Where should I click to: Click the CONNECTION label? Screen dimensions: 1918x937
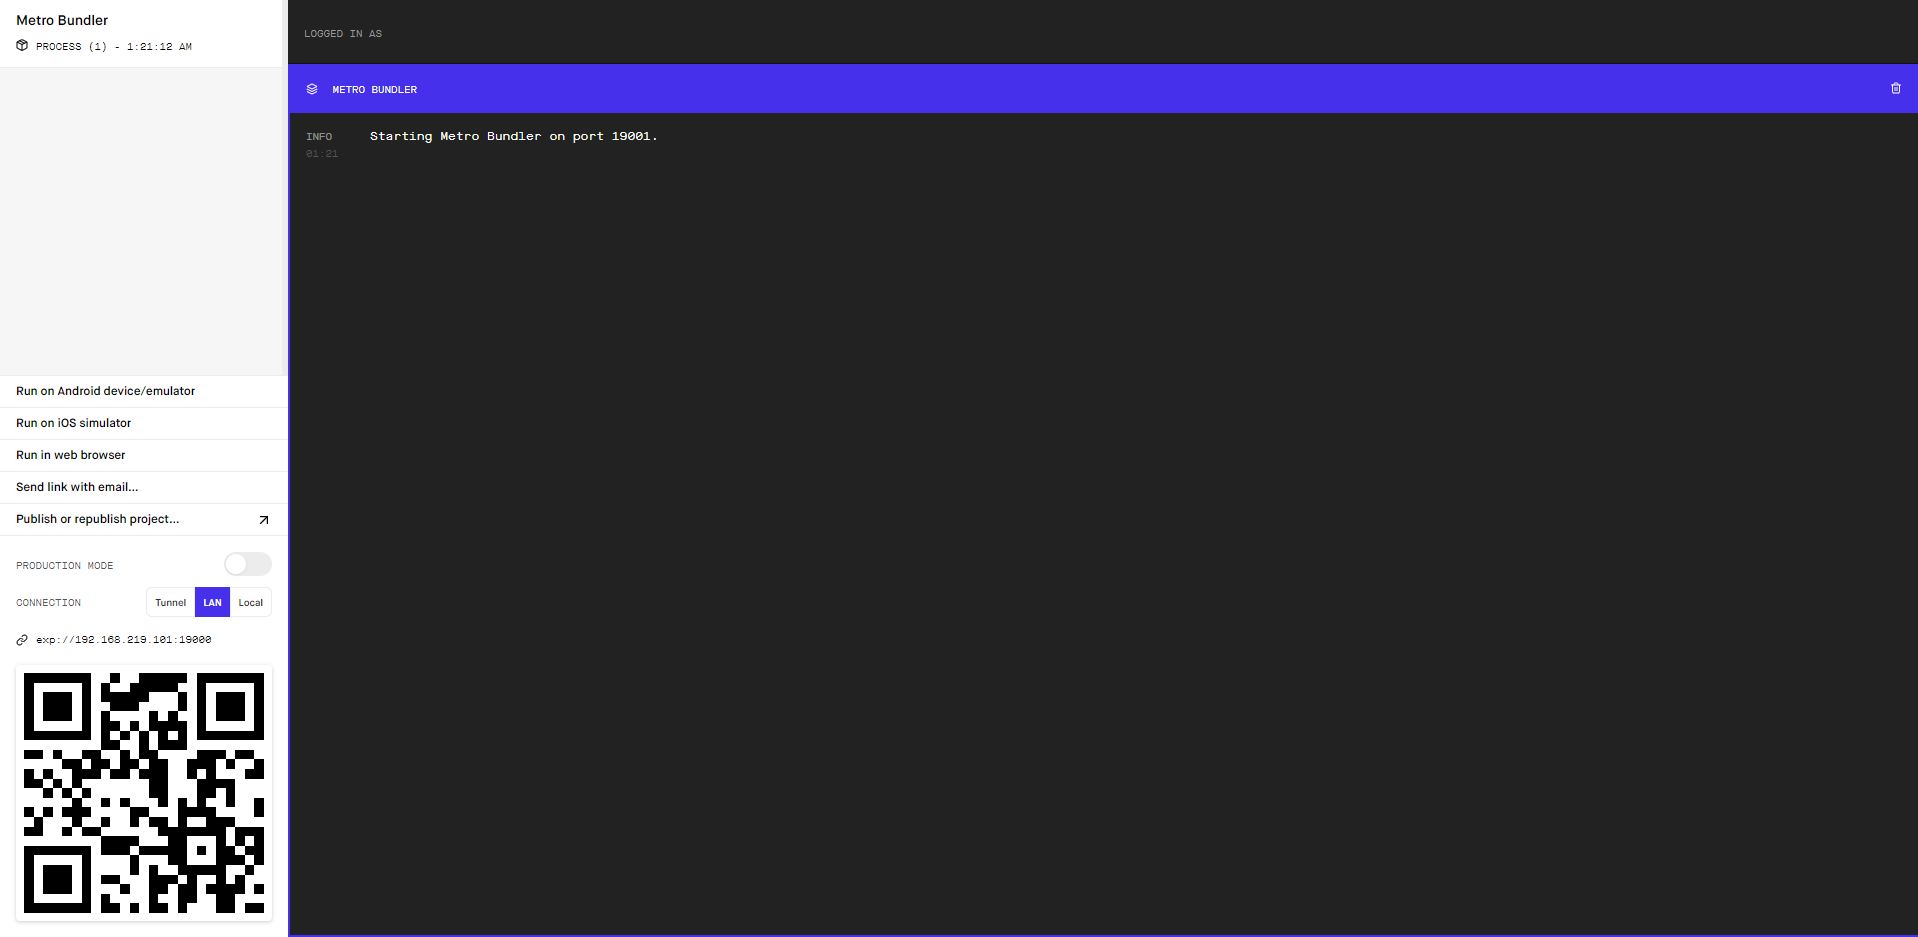(49, 603)
